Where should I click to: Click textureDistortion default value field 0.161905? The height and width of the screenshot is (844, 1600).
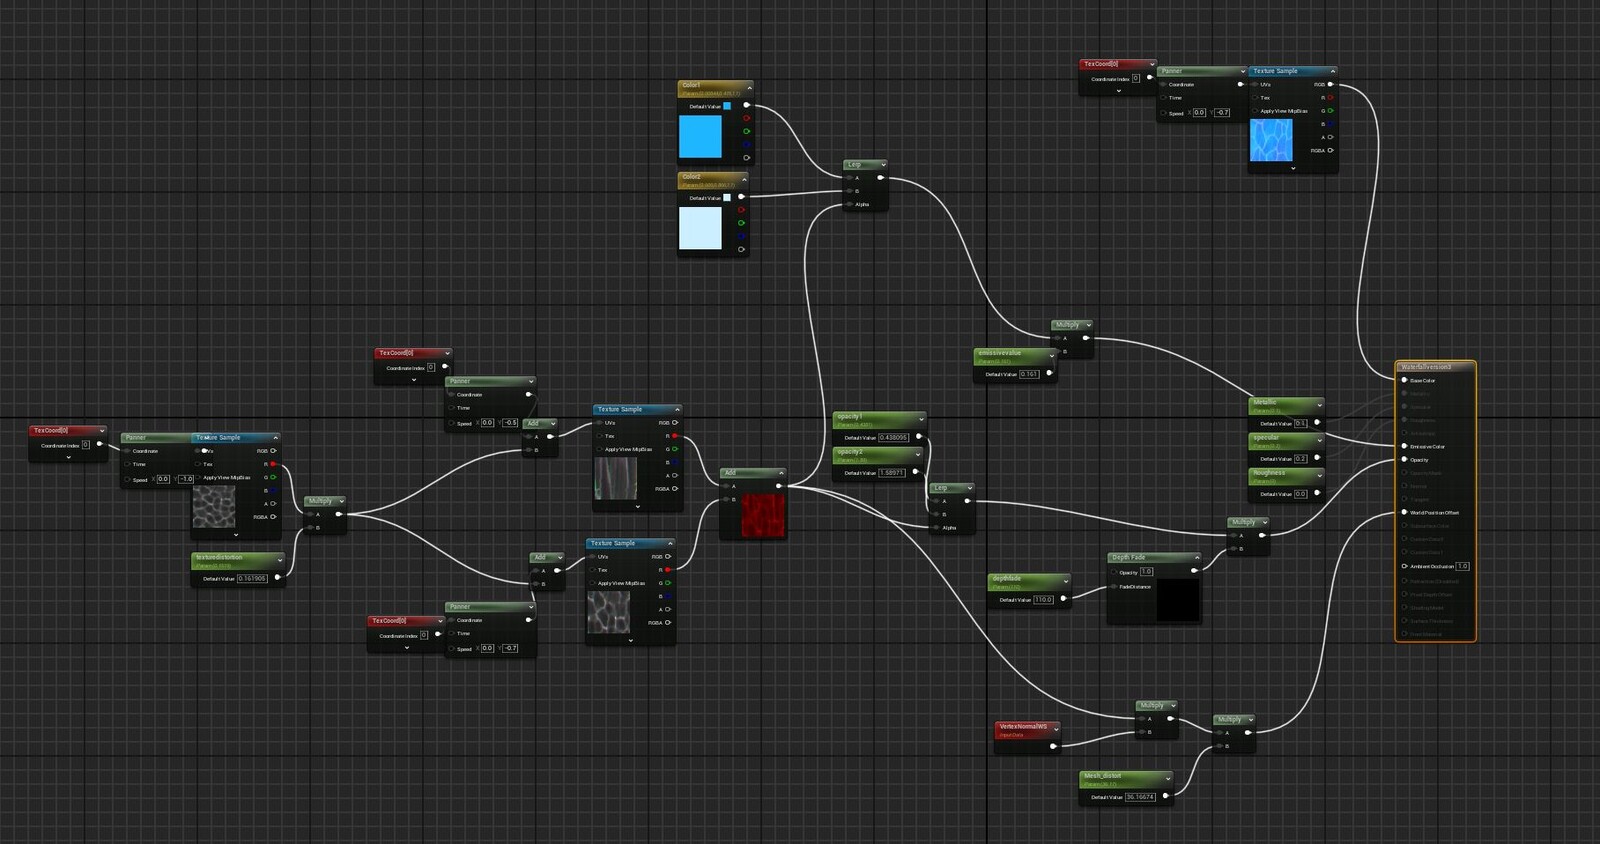click(252, 578)
